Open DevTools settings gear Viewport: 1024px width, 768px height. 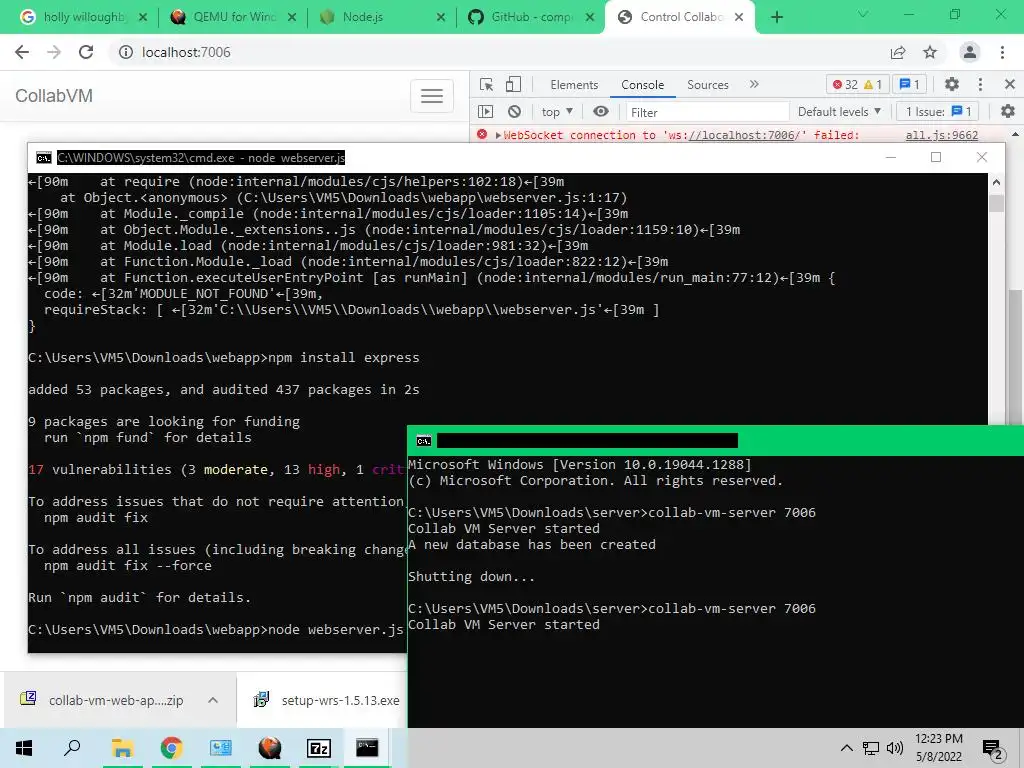(952, 84)
